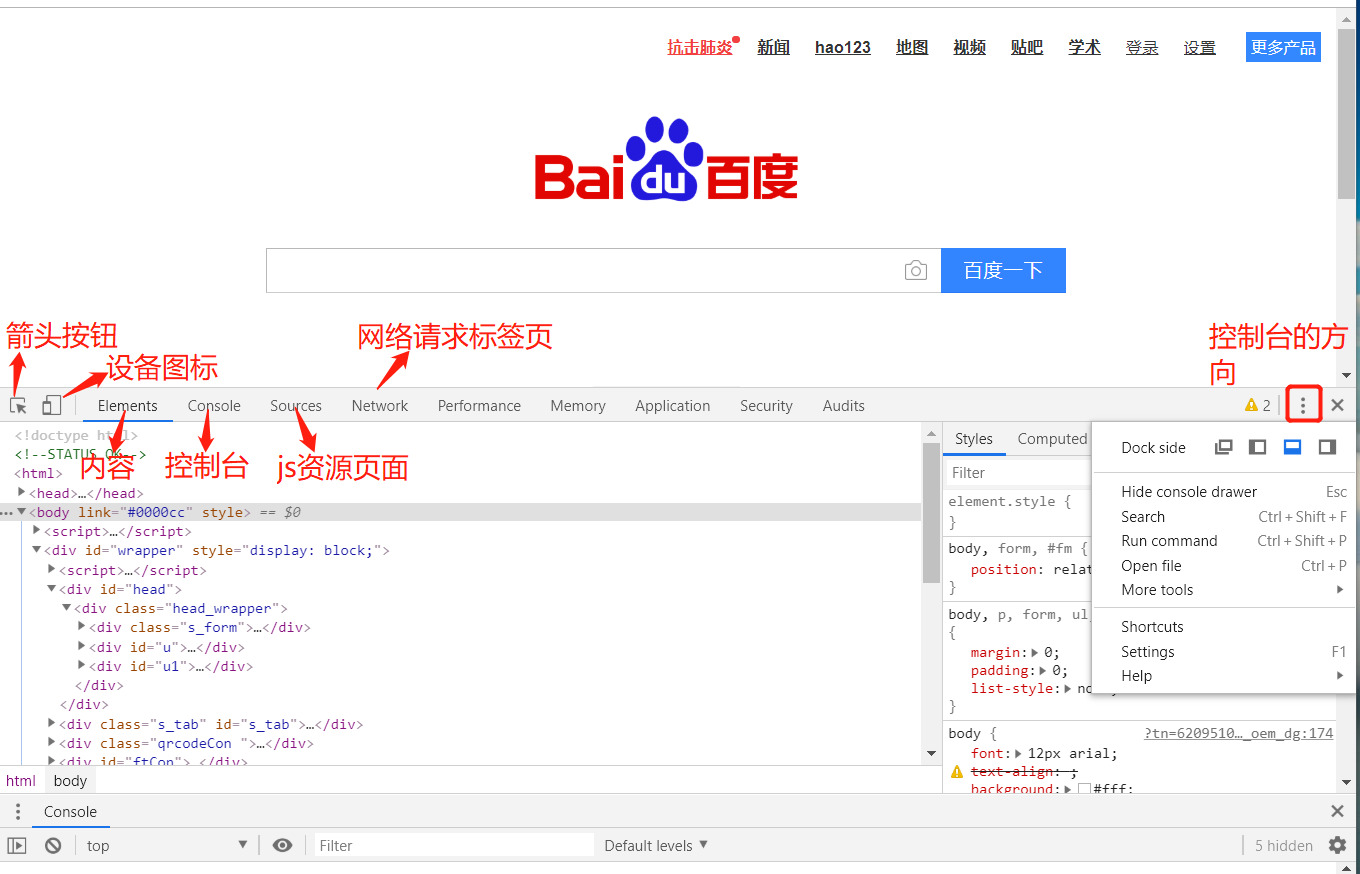1360x874 pixels.
Task: Collapse the body element node
Action: point(22,512)
